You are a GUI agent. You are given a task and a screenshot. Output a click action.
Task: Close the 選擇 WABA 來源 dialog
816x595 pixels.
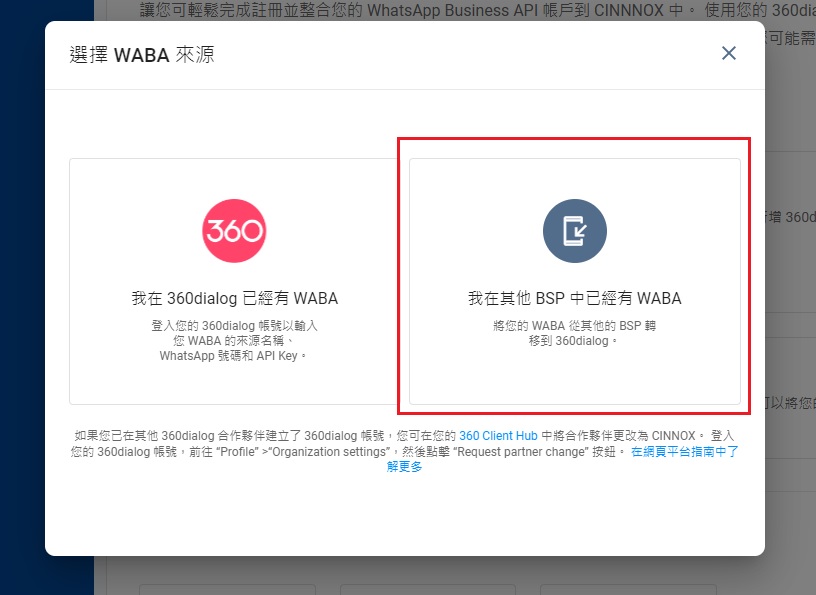click(729, 53)
